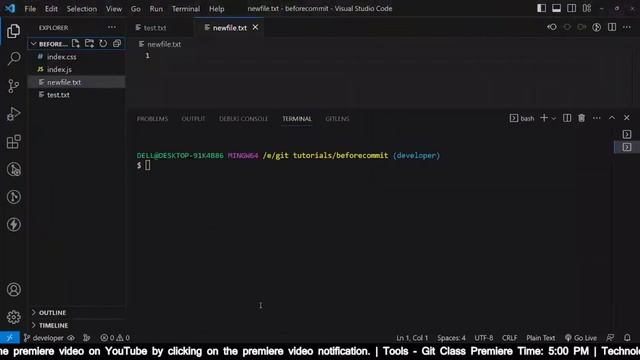
Task: Click New Folder icon in Explorer header
Action: (89, 43)
